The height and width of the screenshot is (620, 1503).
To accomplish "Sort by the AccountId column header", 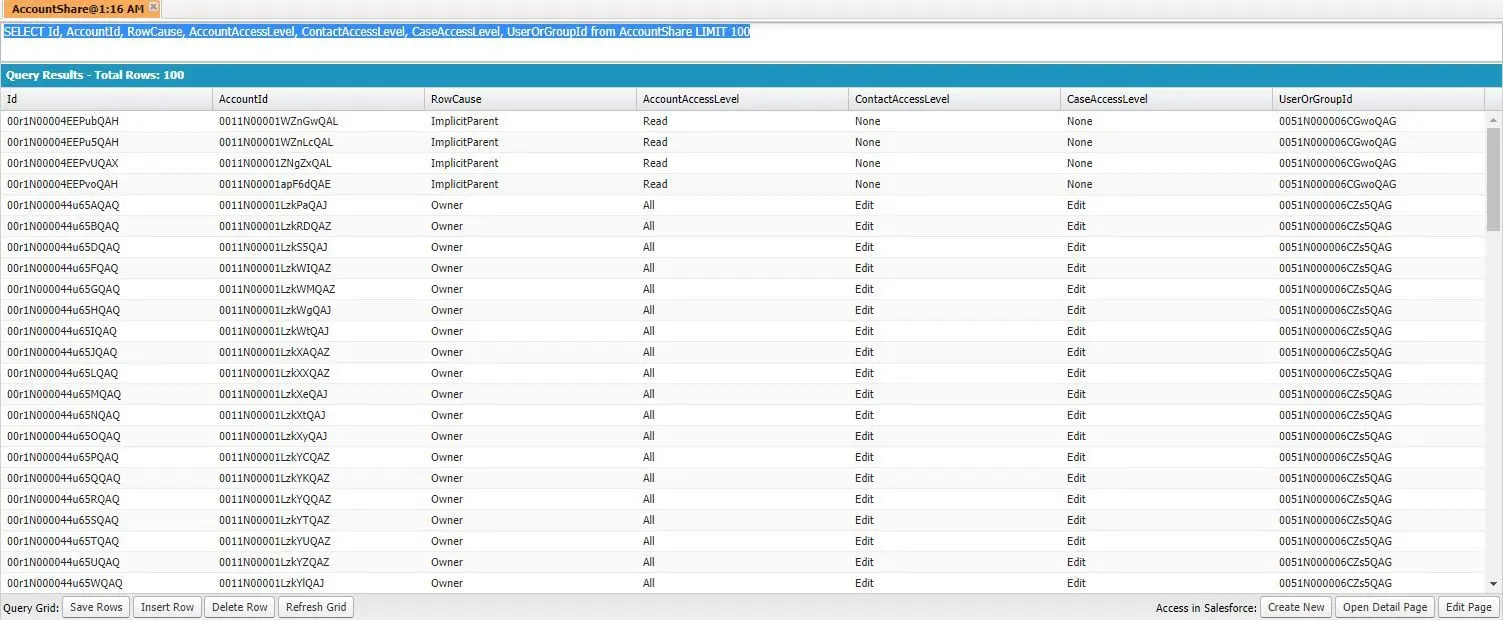I will point(318,99).
